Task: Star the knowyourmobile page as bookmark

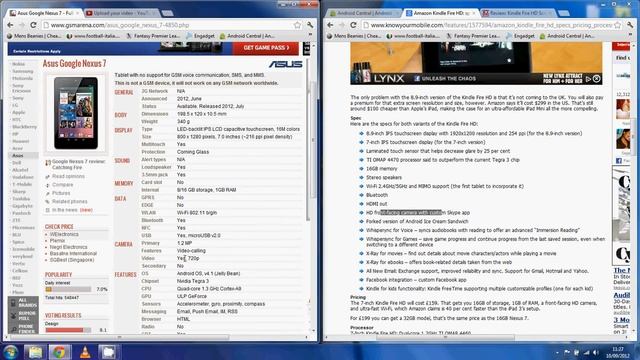Action: tap(618, 25)
